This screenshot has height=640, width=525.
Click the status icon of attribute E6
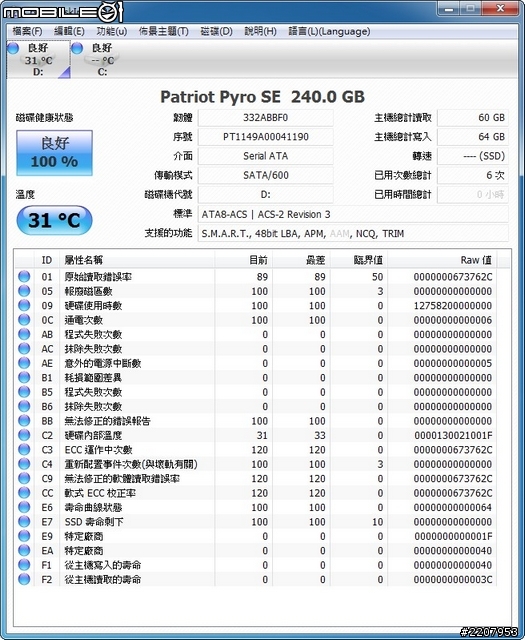pos(24,507)
